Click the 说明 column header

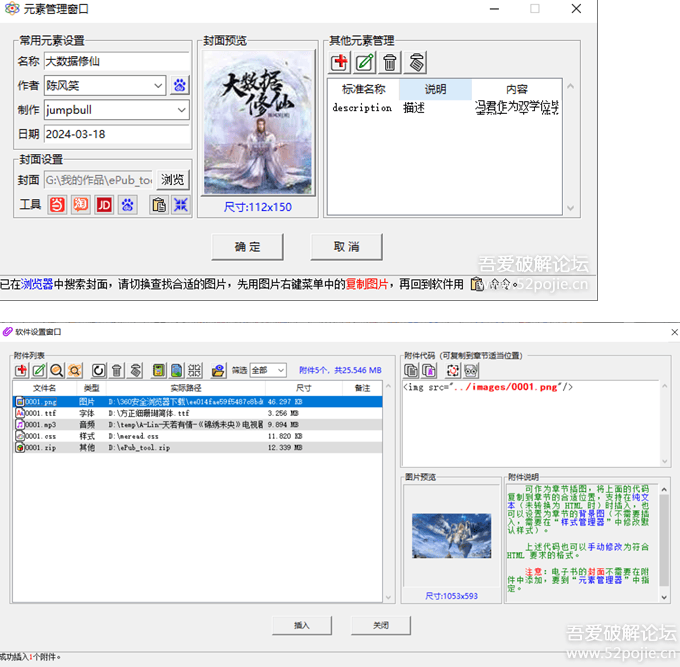435,89
